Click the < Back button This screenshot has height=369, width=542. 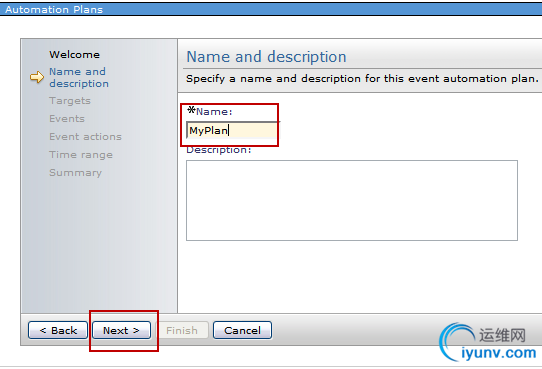click(58, 330)
